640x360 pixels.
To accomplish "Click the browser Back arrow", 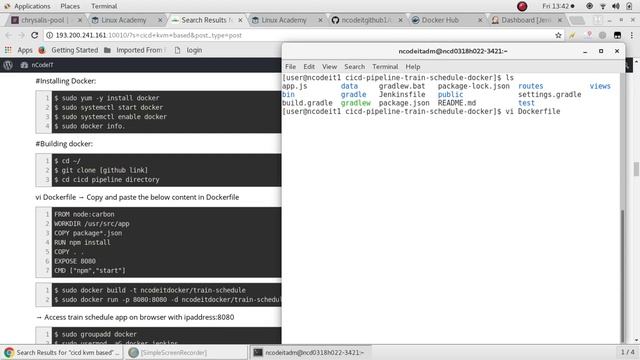I will click(x=9, y=36).
